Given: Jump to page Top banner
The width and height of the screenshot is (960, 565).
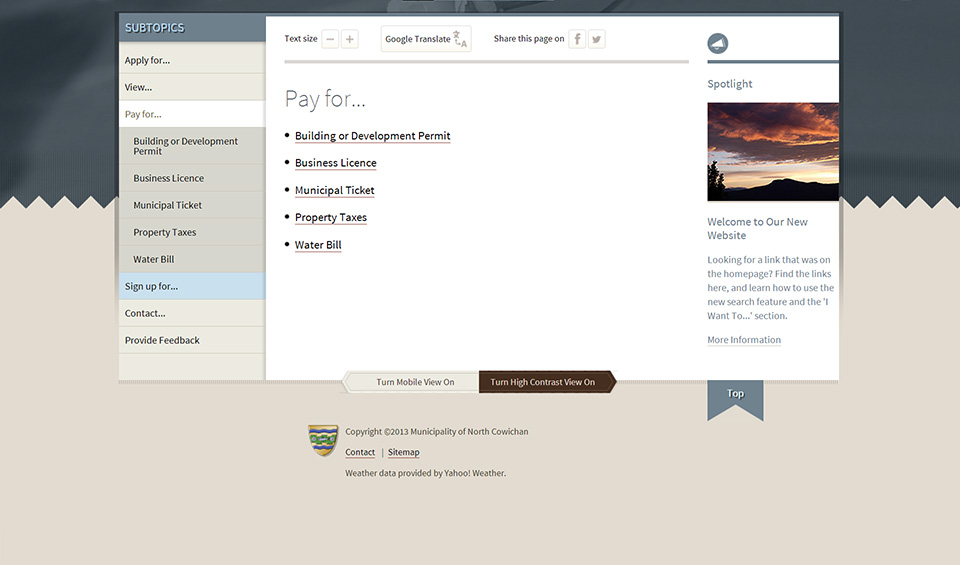Looking at the screenshot, I should click(735, 395).
